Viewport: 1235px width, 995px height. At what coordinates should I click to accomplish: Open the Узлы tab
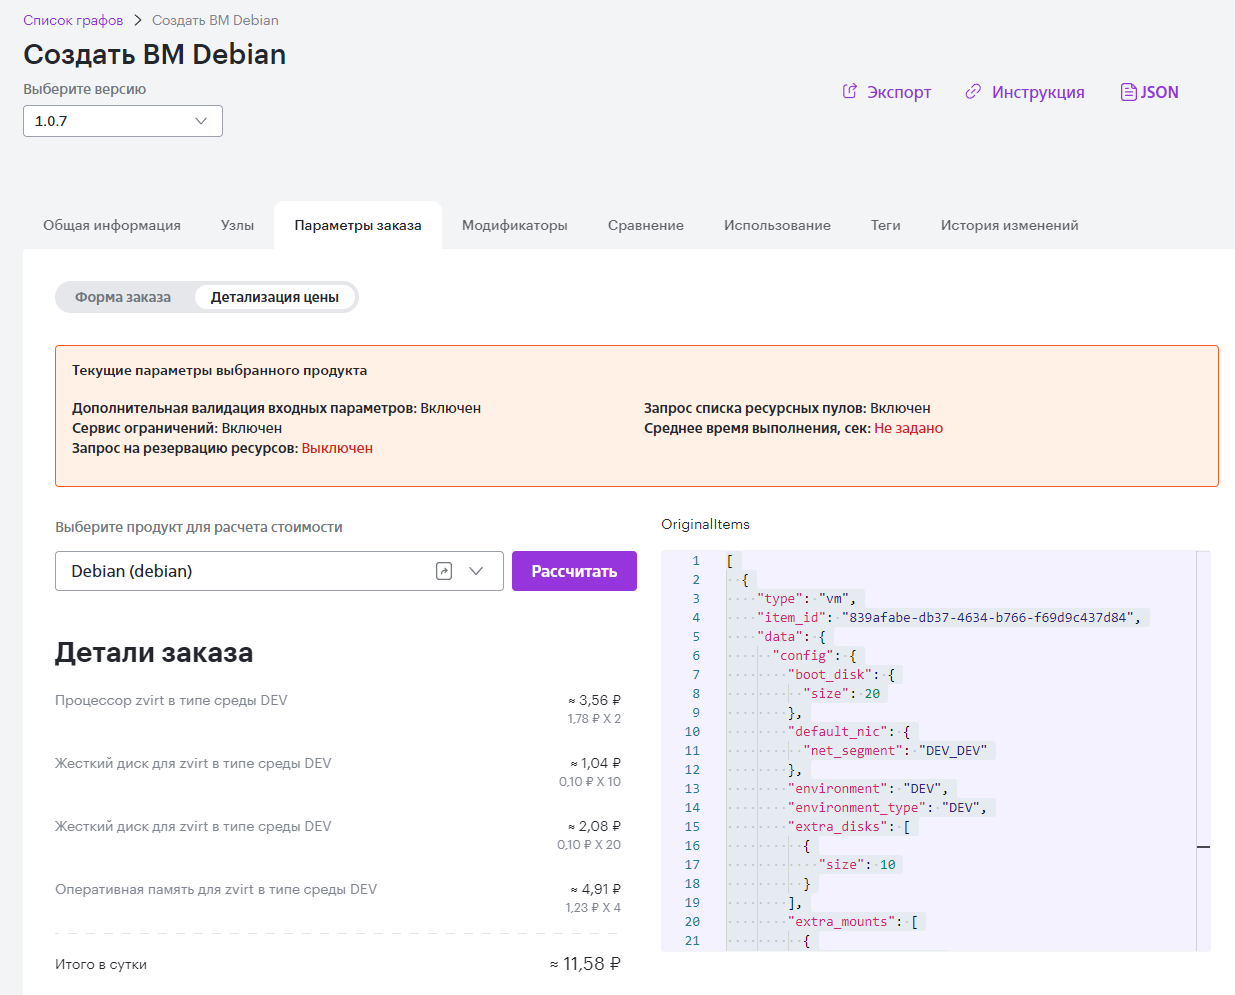pos(237,225)
